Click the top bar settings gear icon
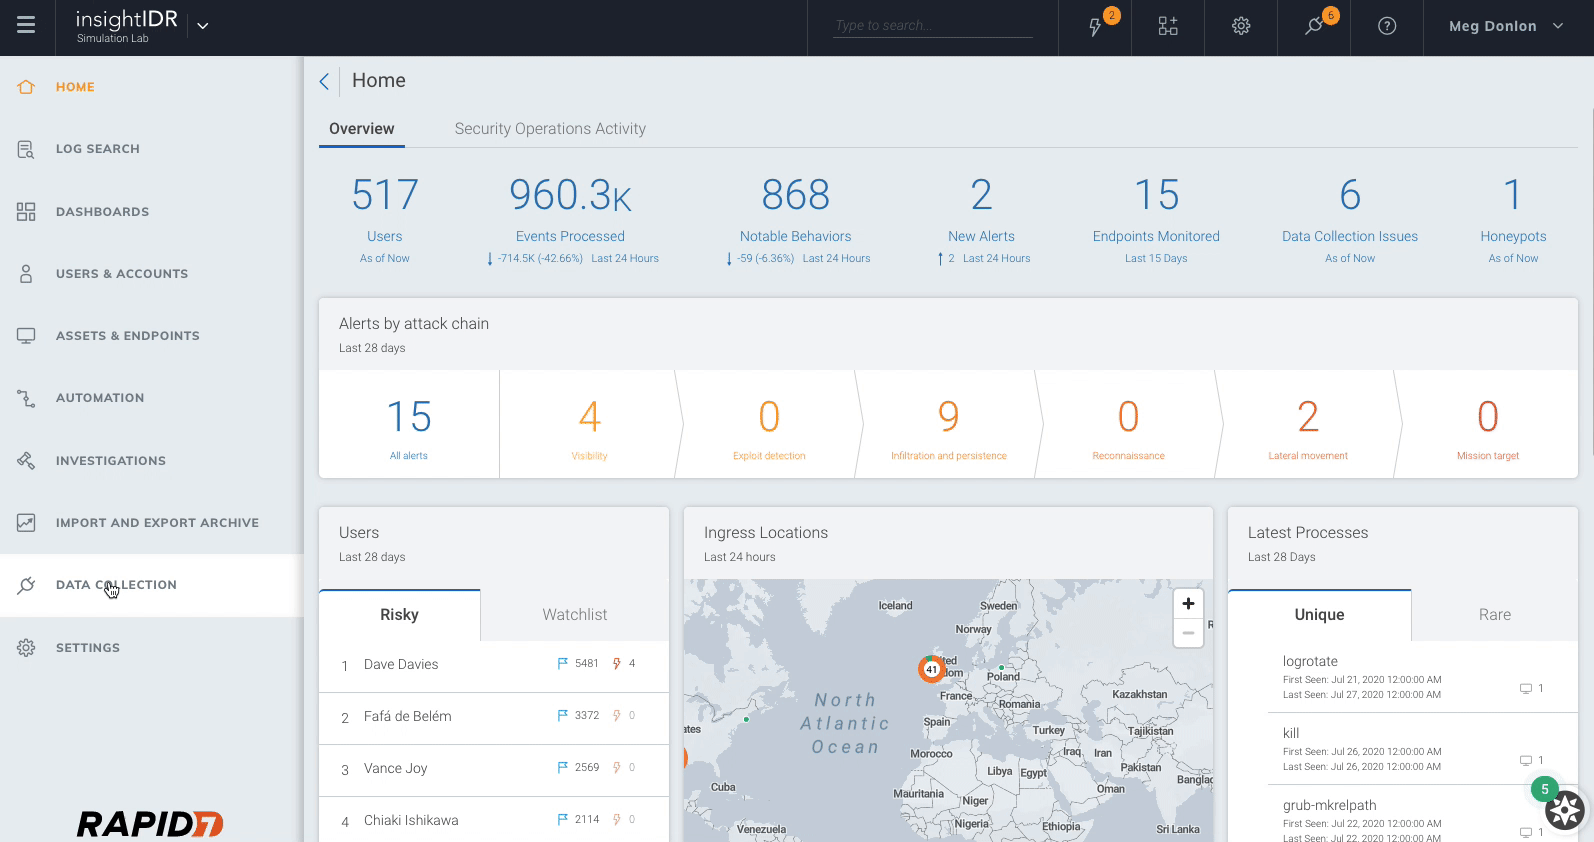 pyautogui.click(x=1241, y=27)
